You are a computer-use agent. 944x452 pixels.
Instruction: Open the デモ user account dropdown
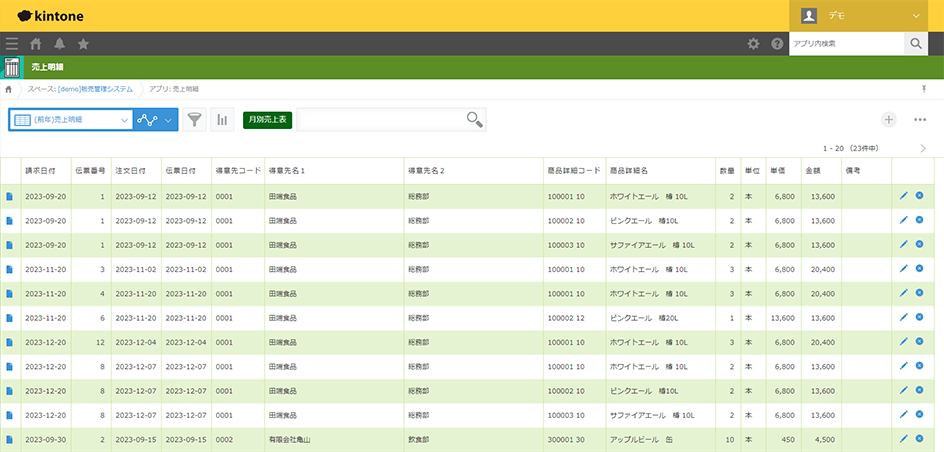[x=866, y=15]
